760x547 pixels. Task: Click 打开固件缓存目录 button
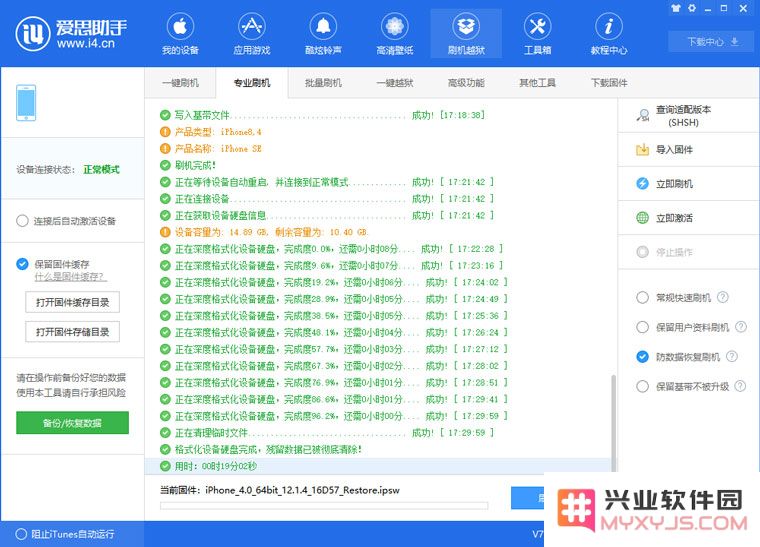point(72,302)
